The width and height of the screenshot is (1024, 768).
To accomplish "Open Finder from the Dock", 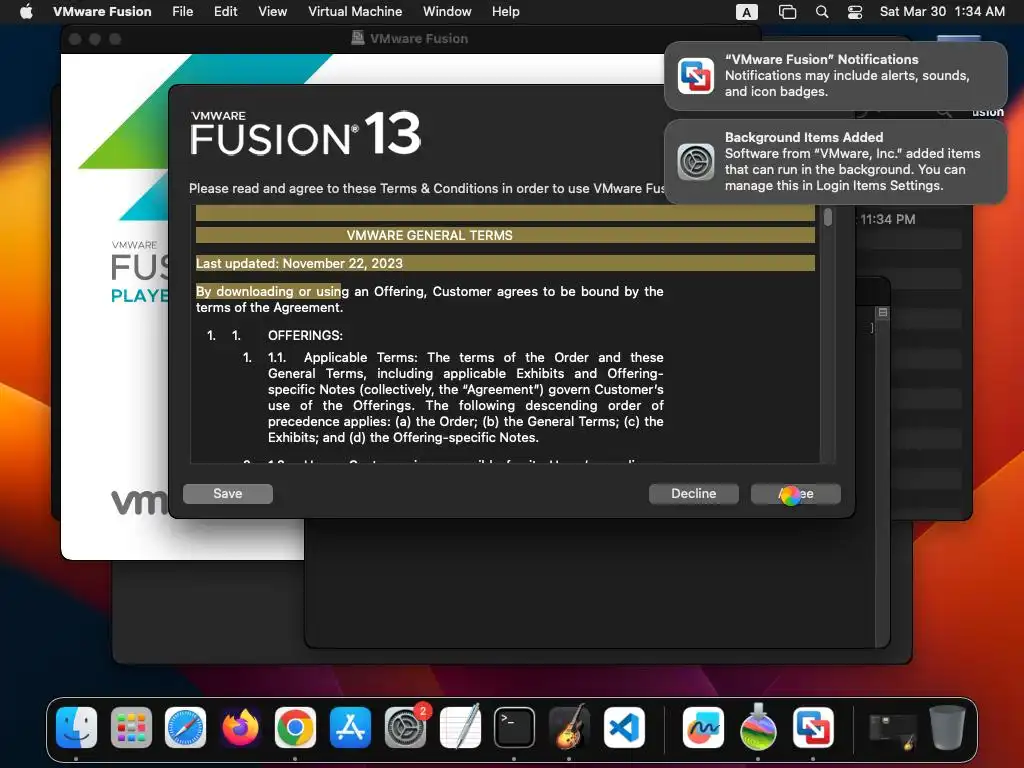I will [x=76, y=728].
